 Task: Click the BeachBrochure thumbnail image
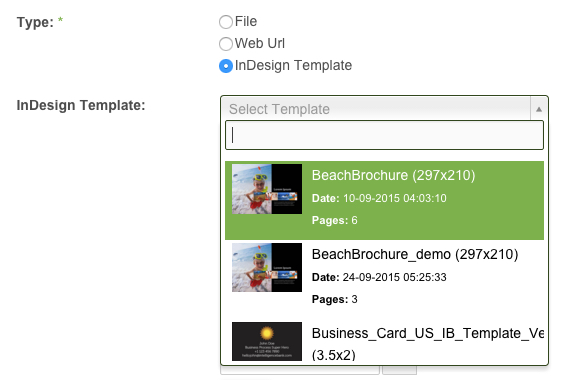(267, 189)
